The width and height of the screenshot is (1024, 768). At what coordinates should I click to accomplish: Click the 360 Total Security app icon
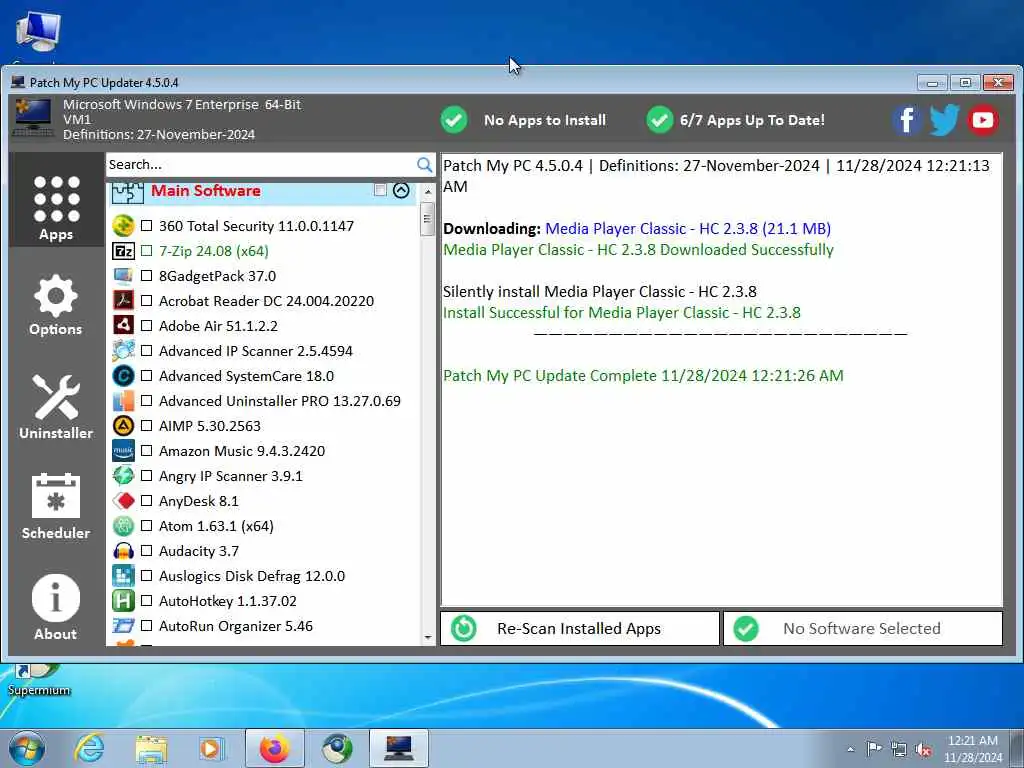pos(123,226)
